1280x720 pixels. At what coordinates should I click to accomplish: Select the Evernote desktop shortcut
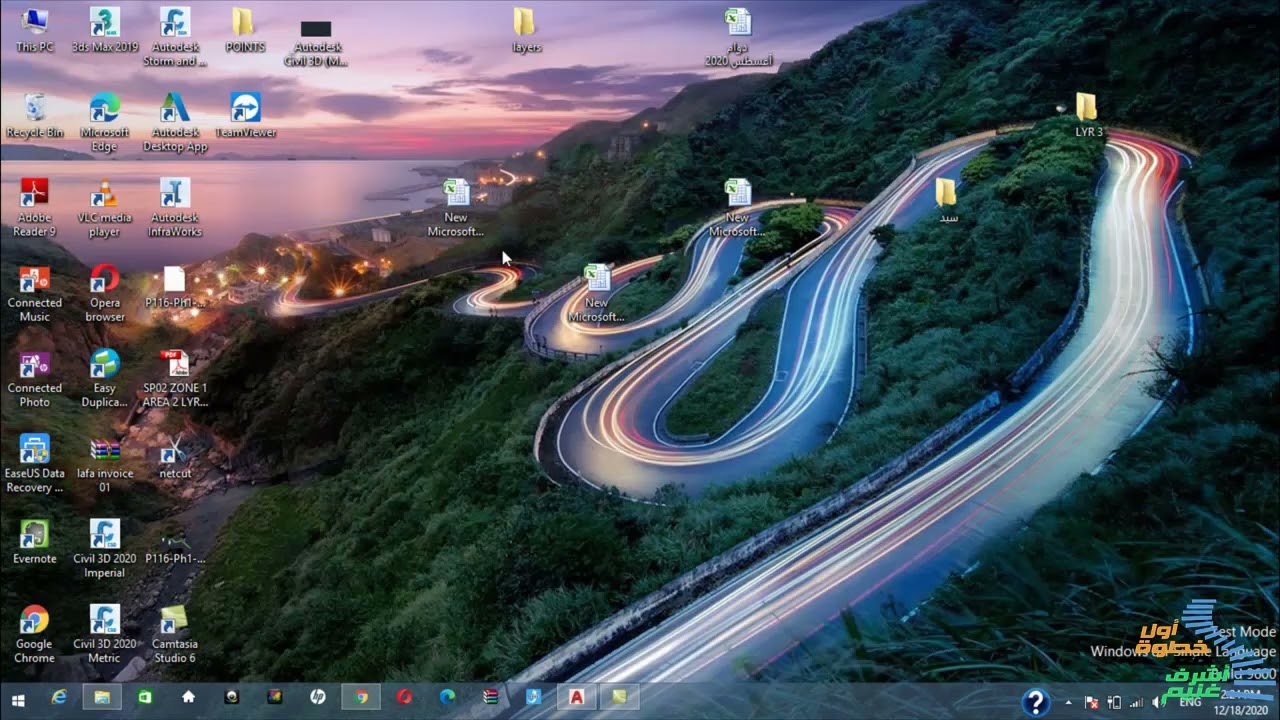click(x=35, y=542)
